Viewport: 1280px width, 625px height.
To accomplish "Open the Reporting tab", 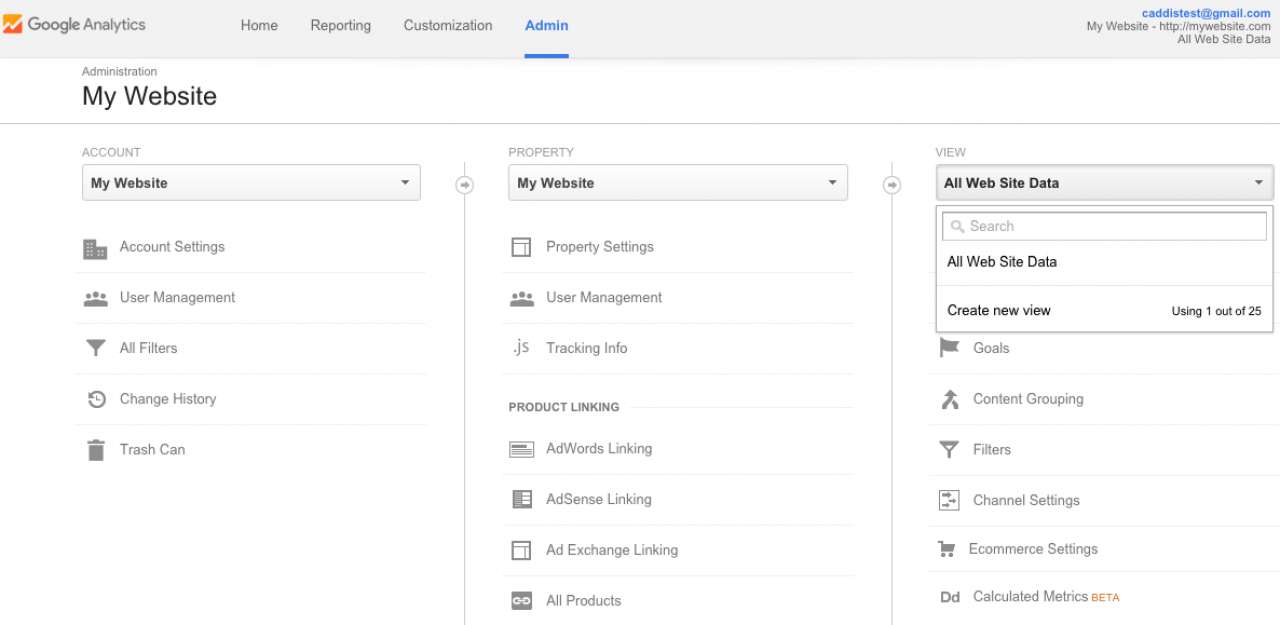I will click(340, 26).
